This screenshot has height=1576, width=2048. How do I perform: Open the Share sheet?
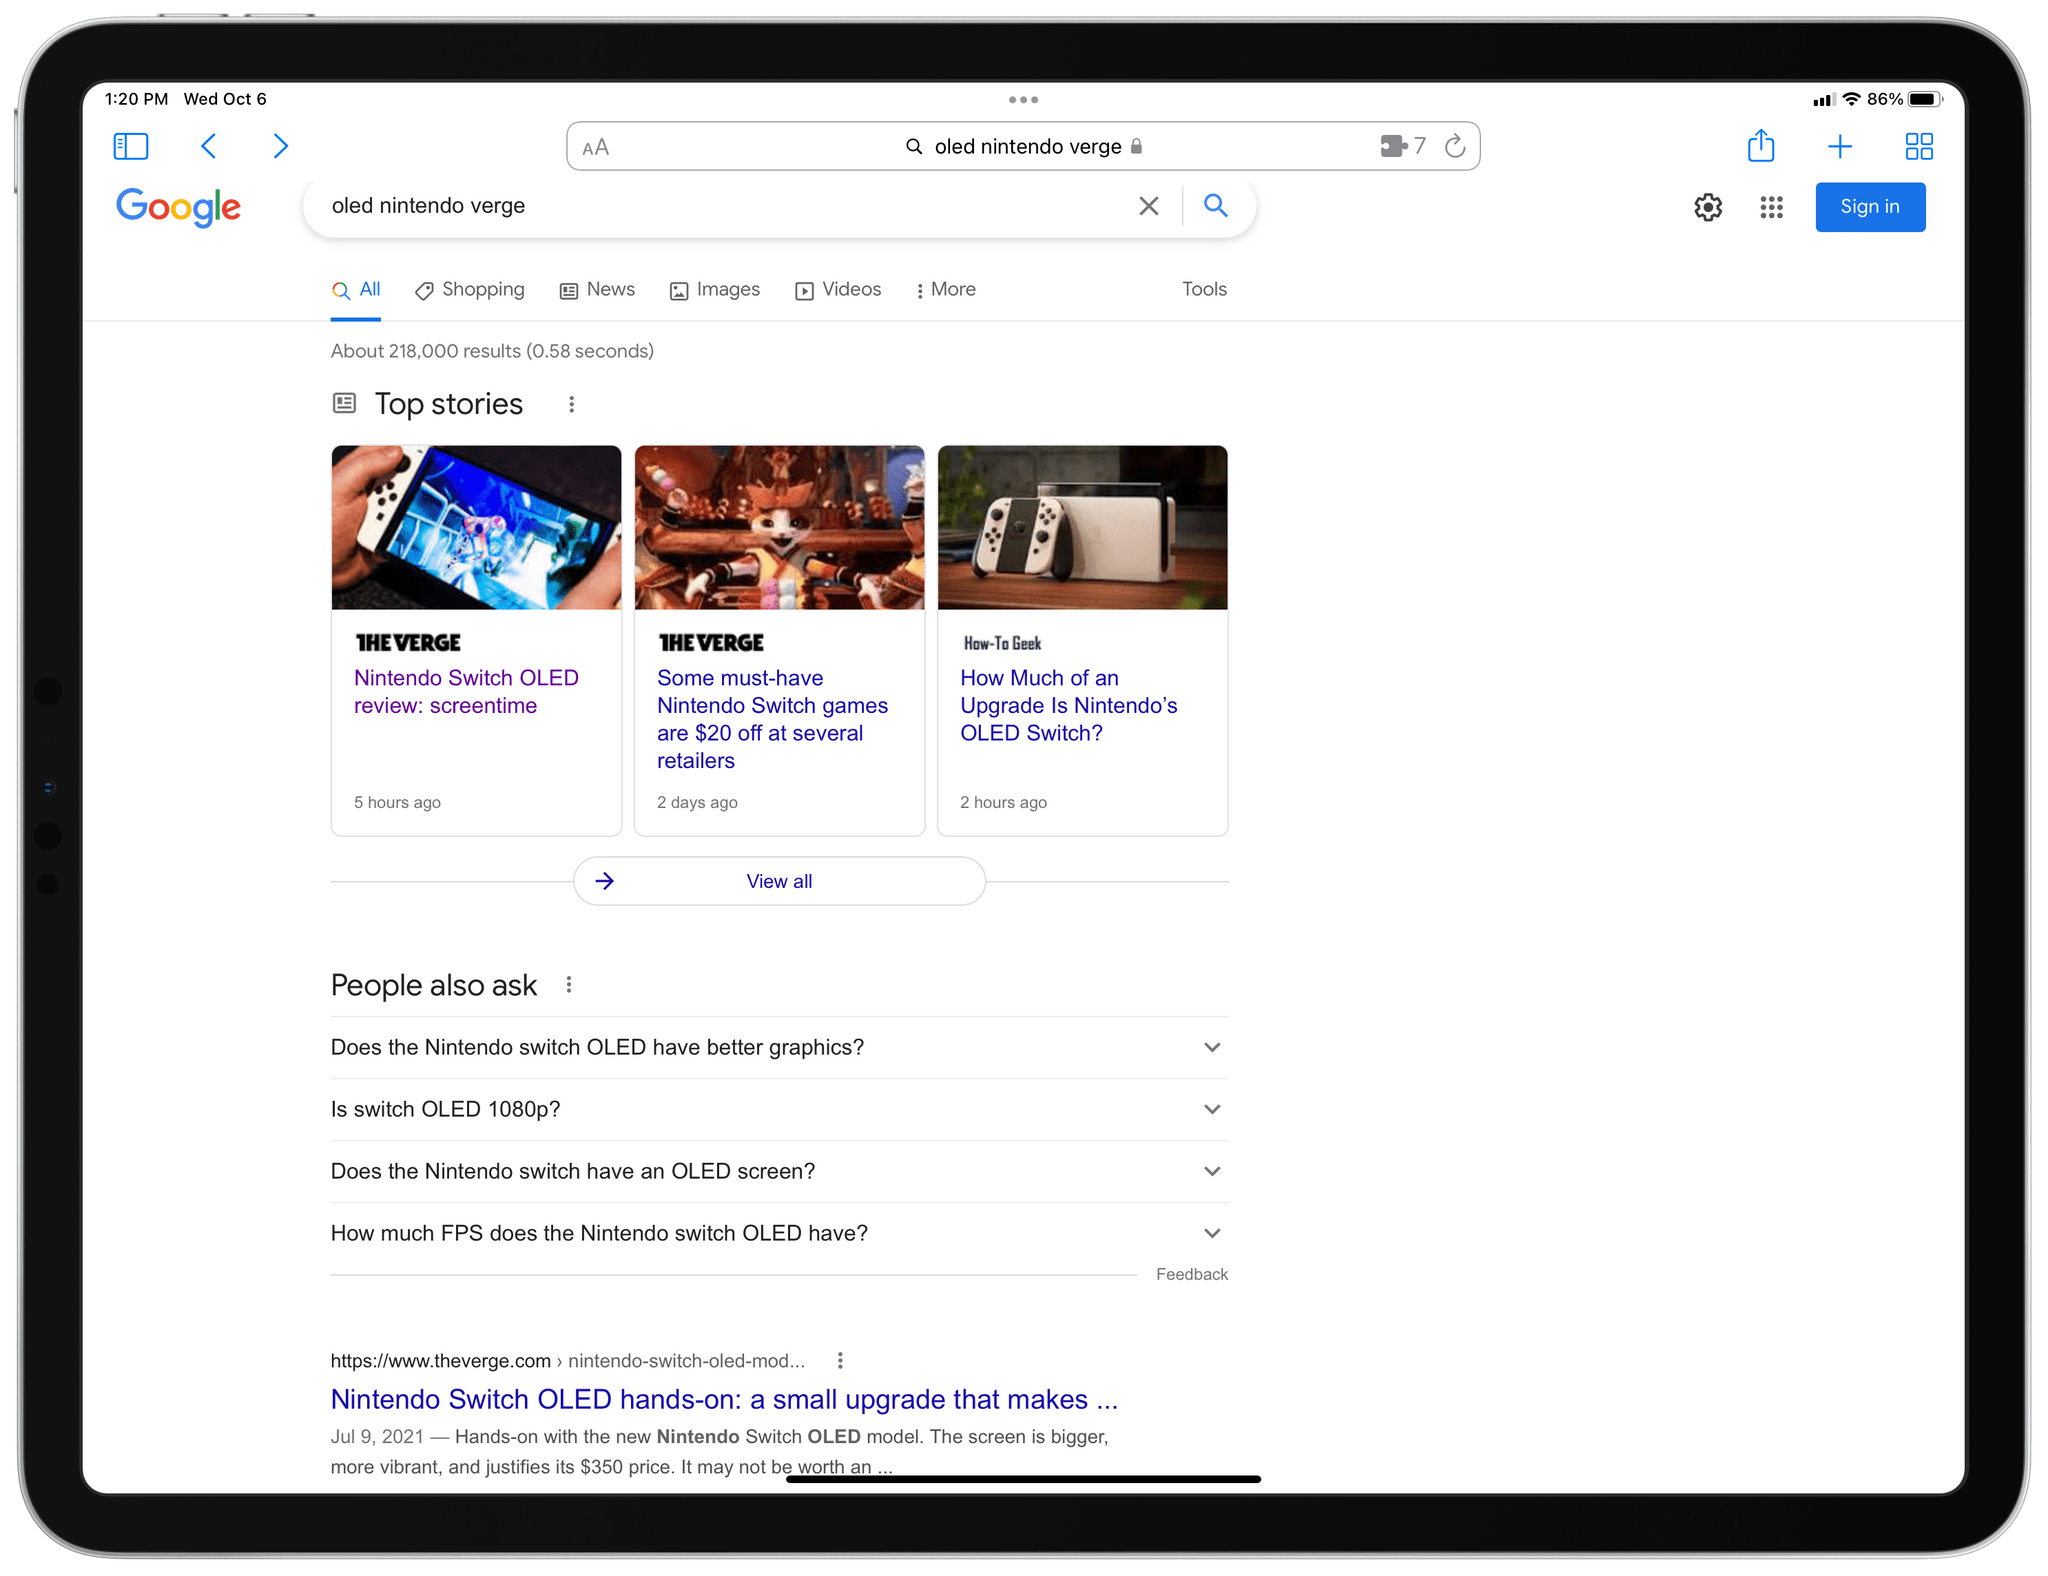click(1761, 146)
